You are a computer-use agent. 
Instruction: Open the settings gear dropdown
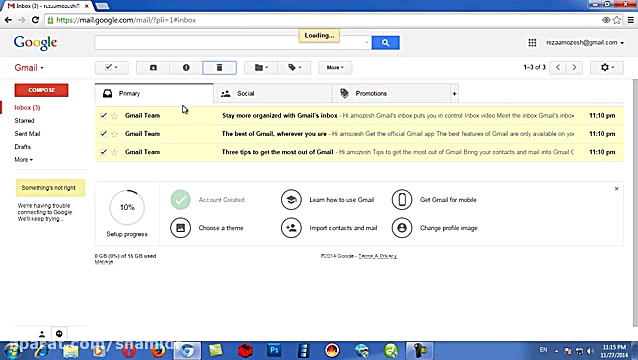pos(607,68)
